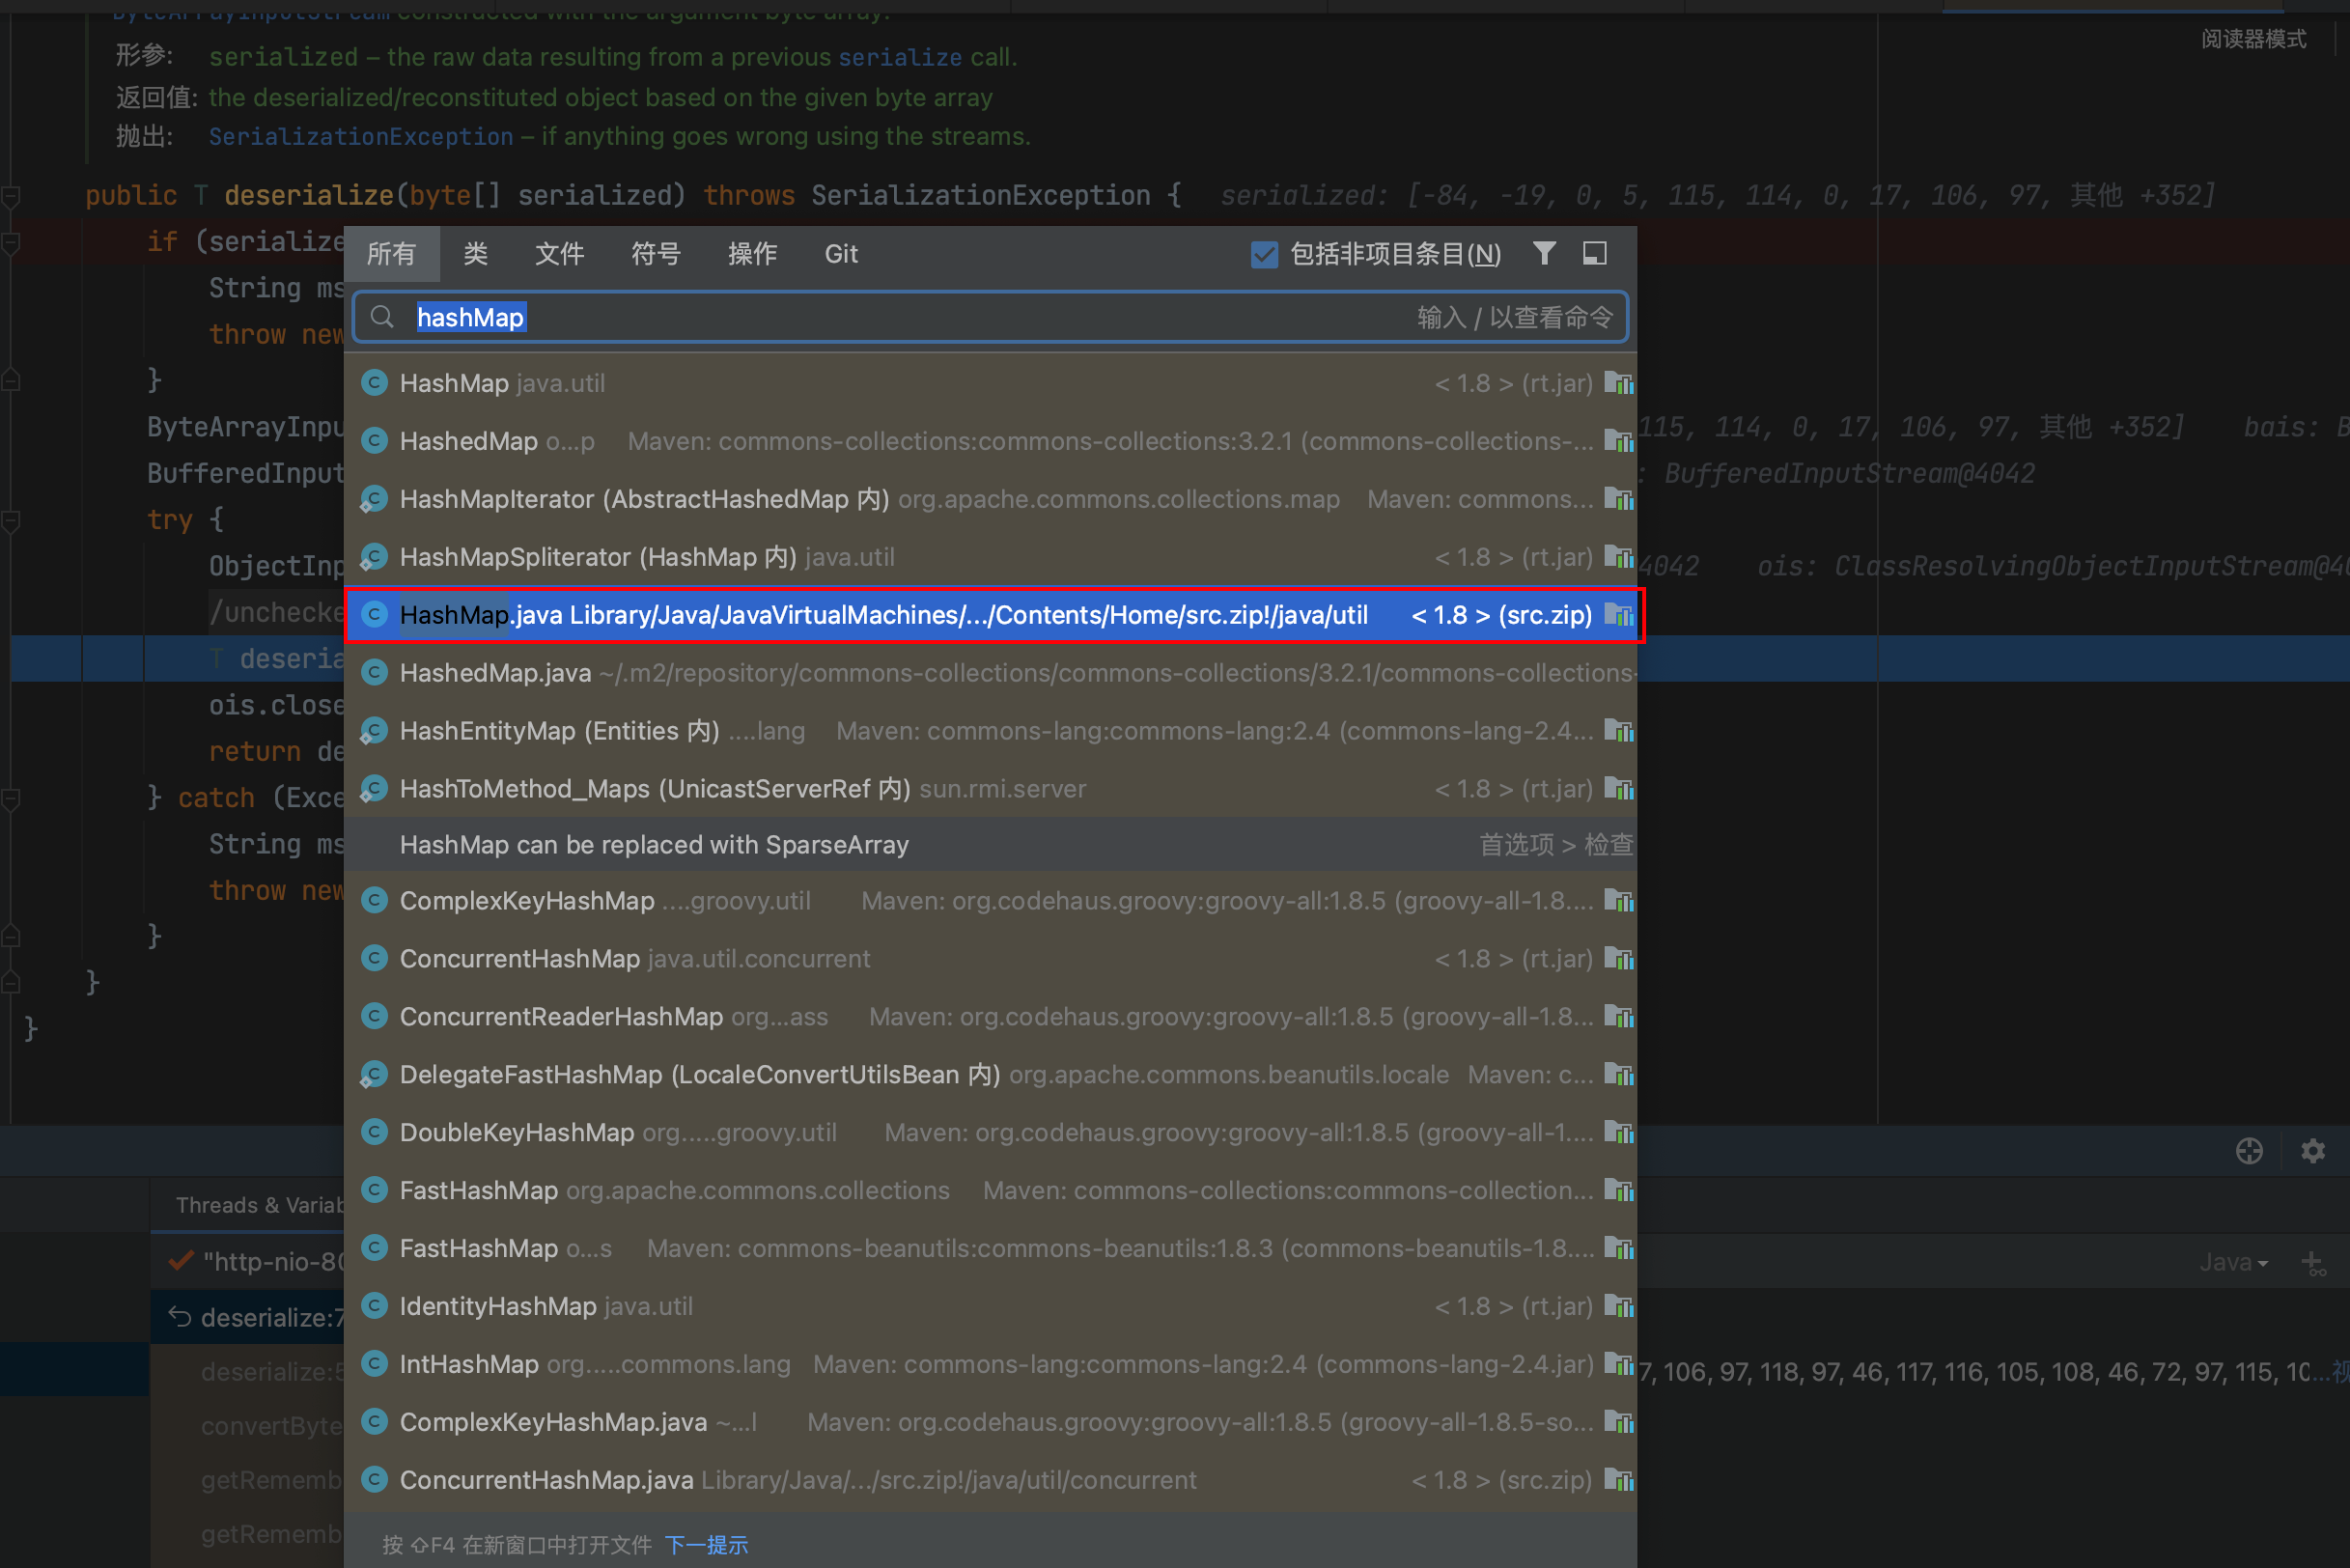The width and height of the screenshot is (2350, 1568).
Task: Select ConcurrentReaderHashMap result
Action: [990, 1017]
